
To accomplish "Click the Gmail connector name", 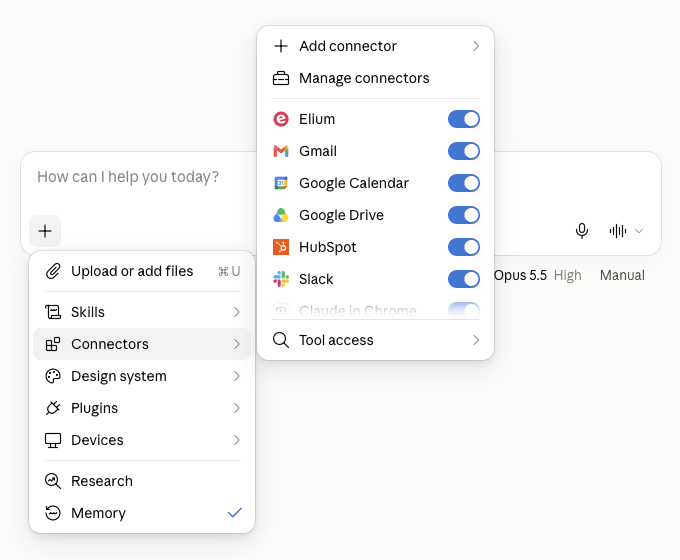I will [x=318, y=151].
